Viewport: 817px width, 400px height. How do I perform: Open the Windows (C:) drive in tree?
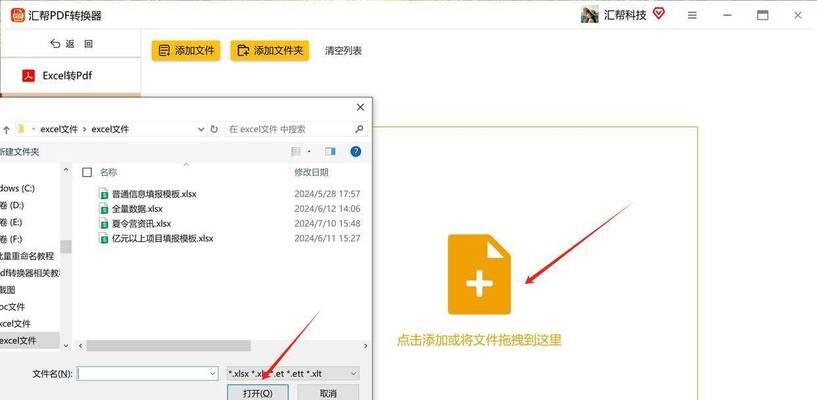18,188
